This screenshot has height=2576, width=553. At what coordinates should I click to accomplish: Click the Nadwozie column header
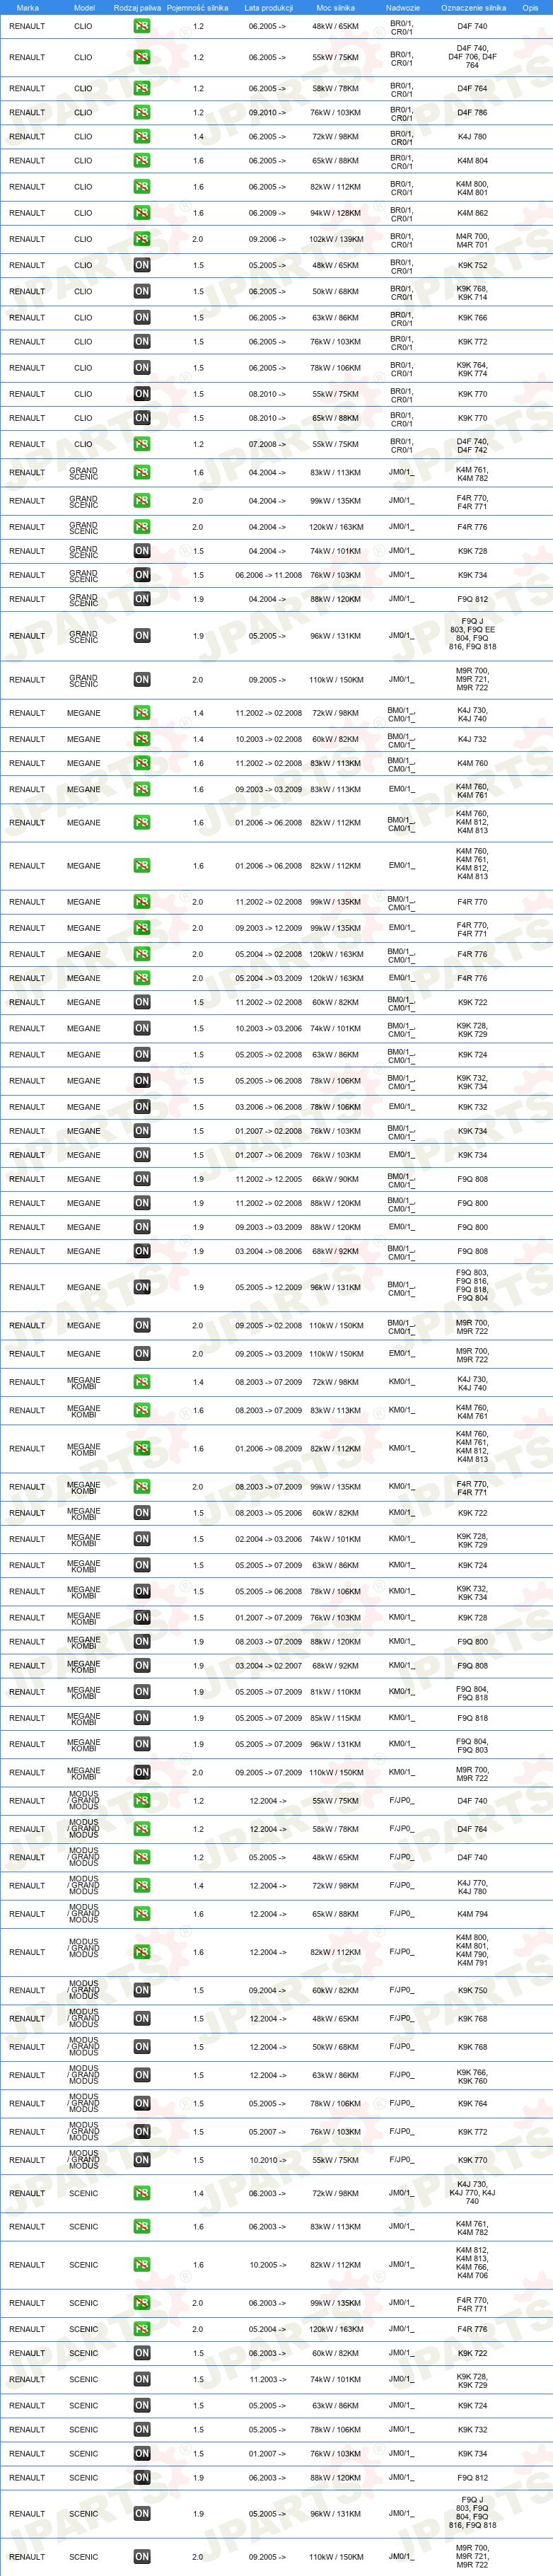402,8
